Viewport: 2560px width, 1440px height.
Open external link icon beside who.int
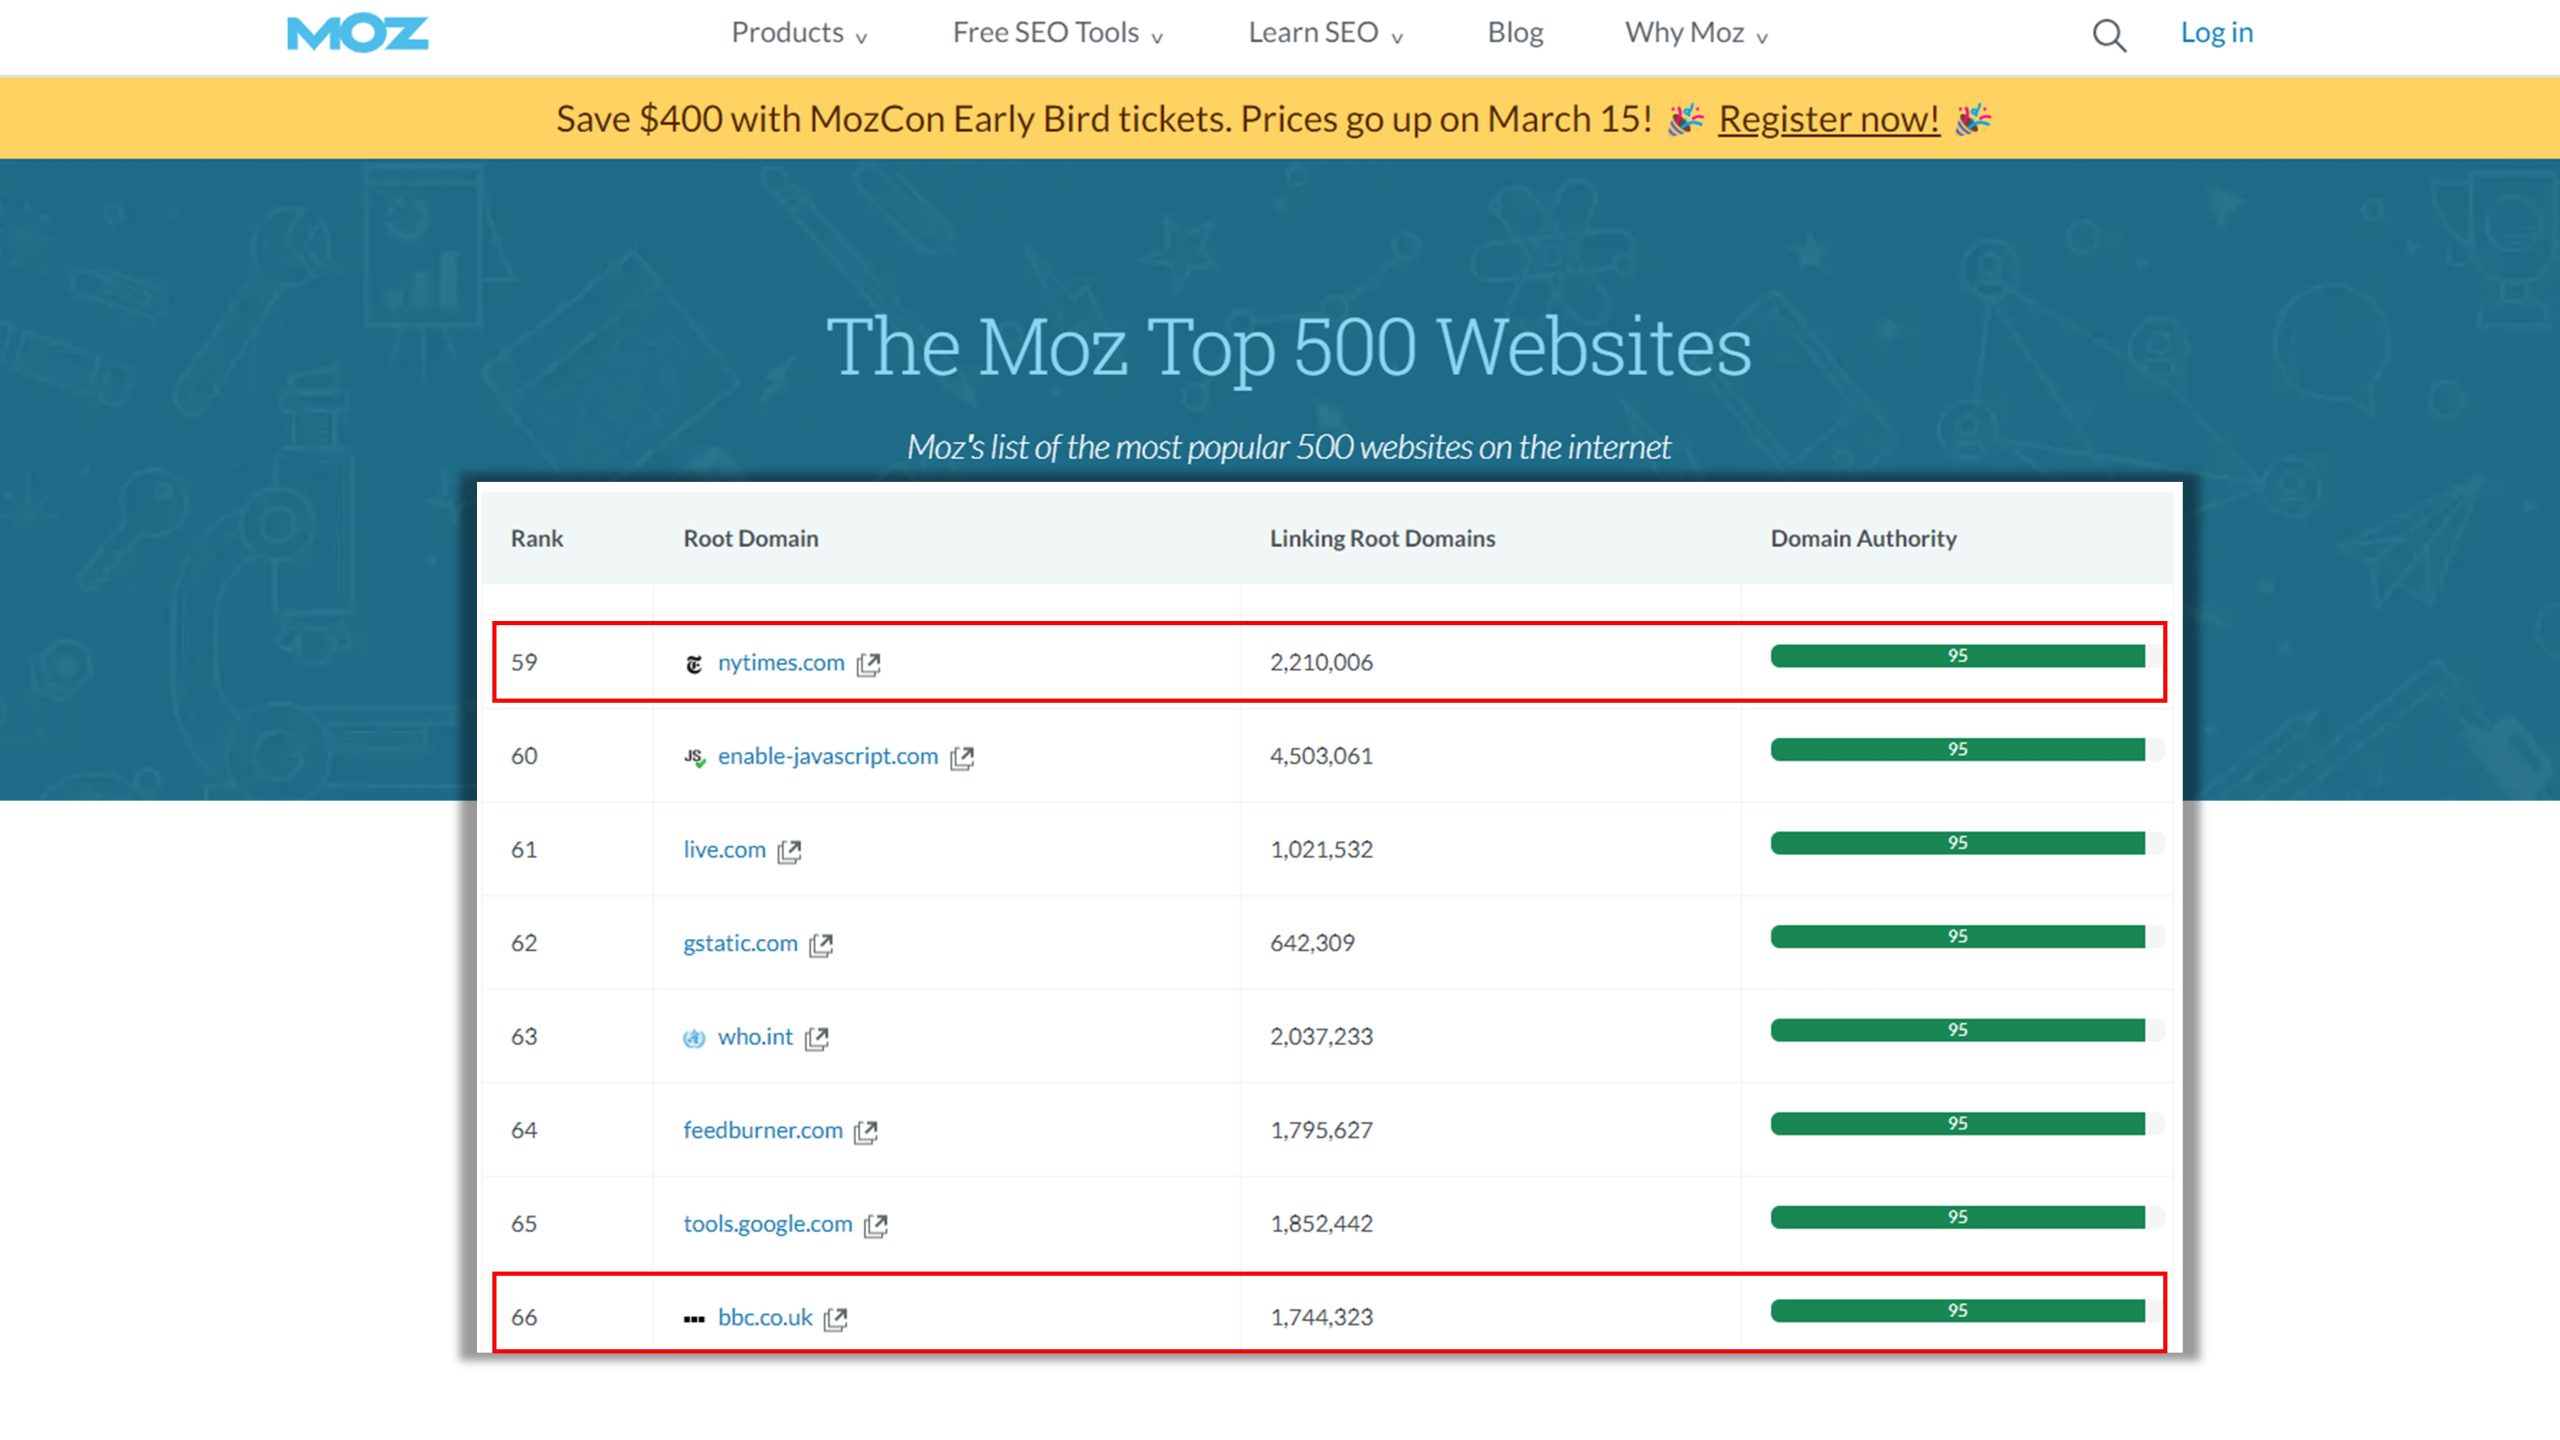tap(816, 1038)
